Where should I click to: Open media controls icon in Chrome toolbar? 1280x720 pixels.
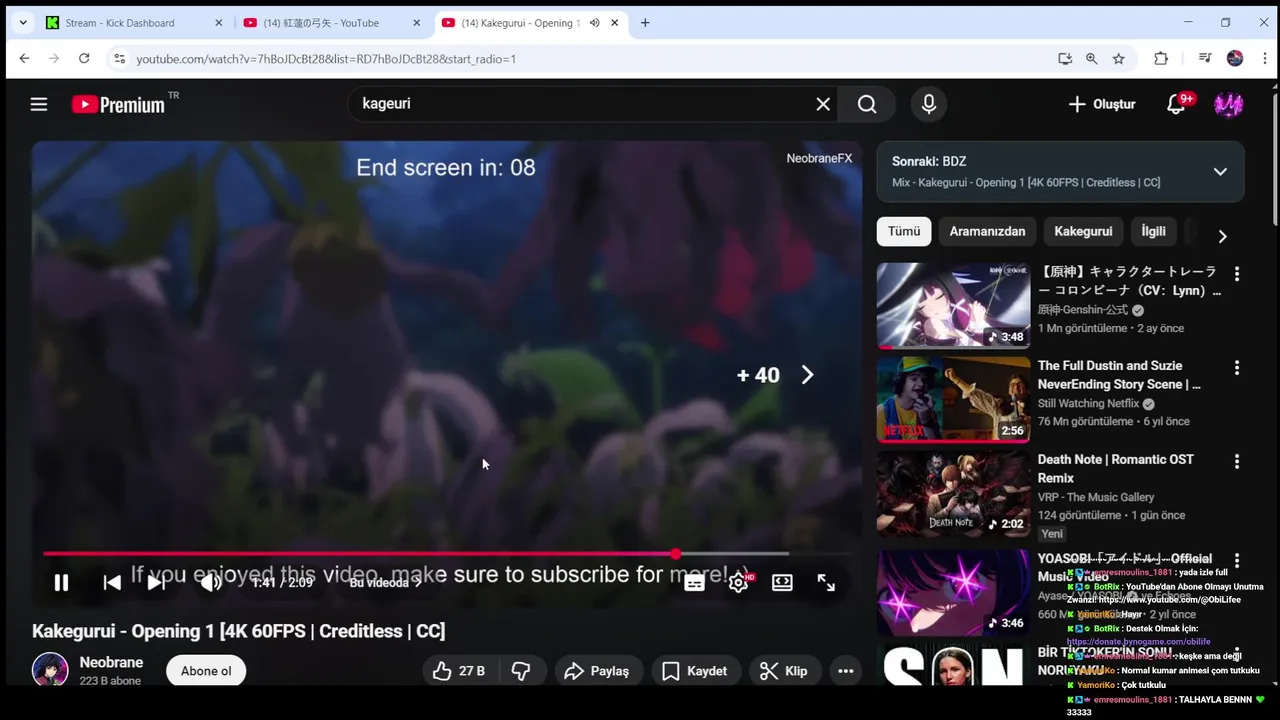click(1205, 59)
